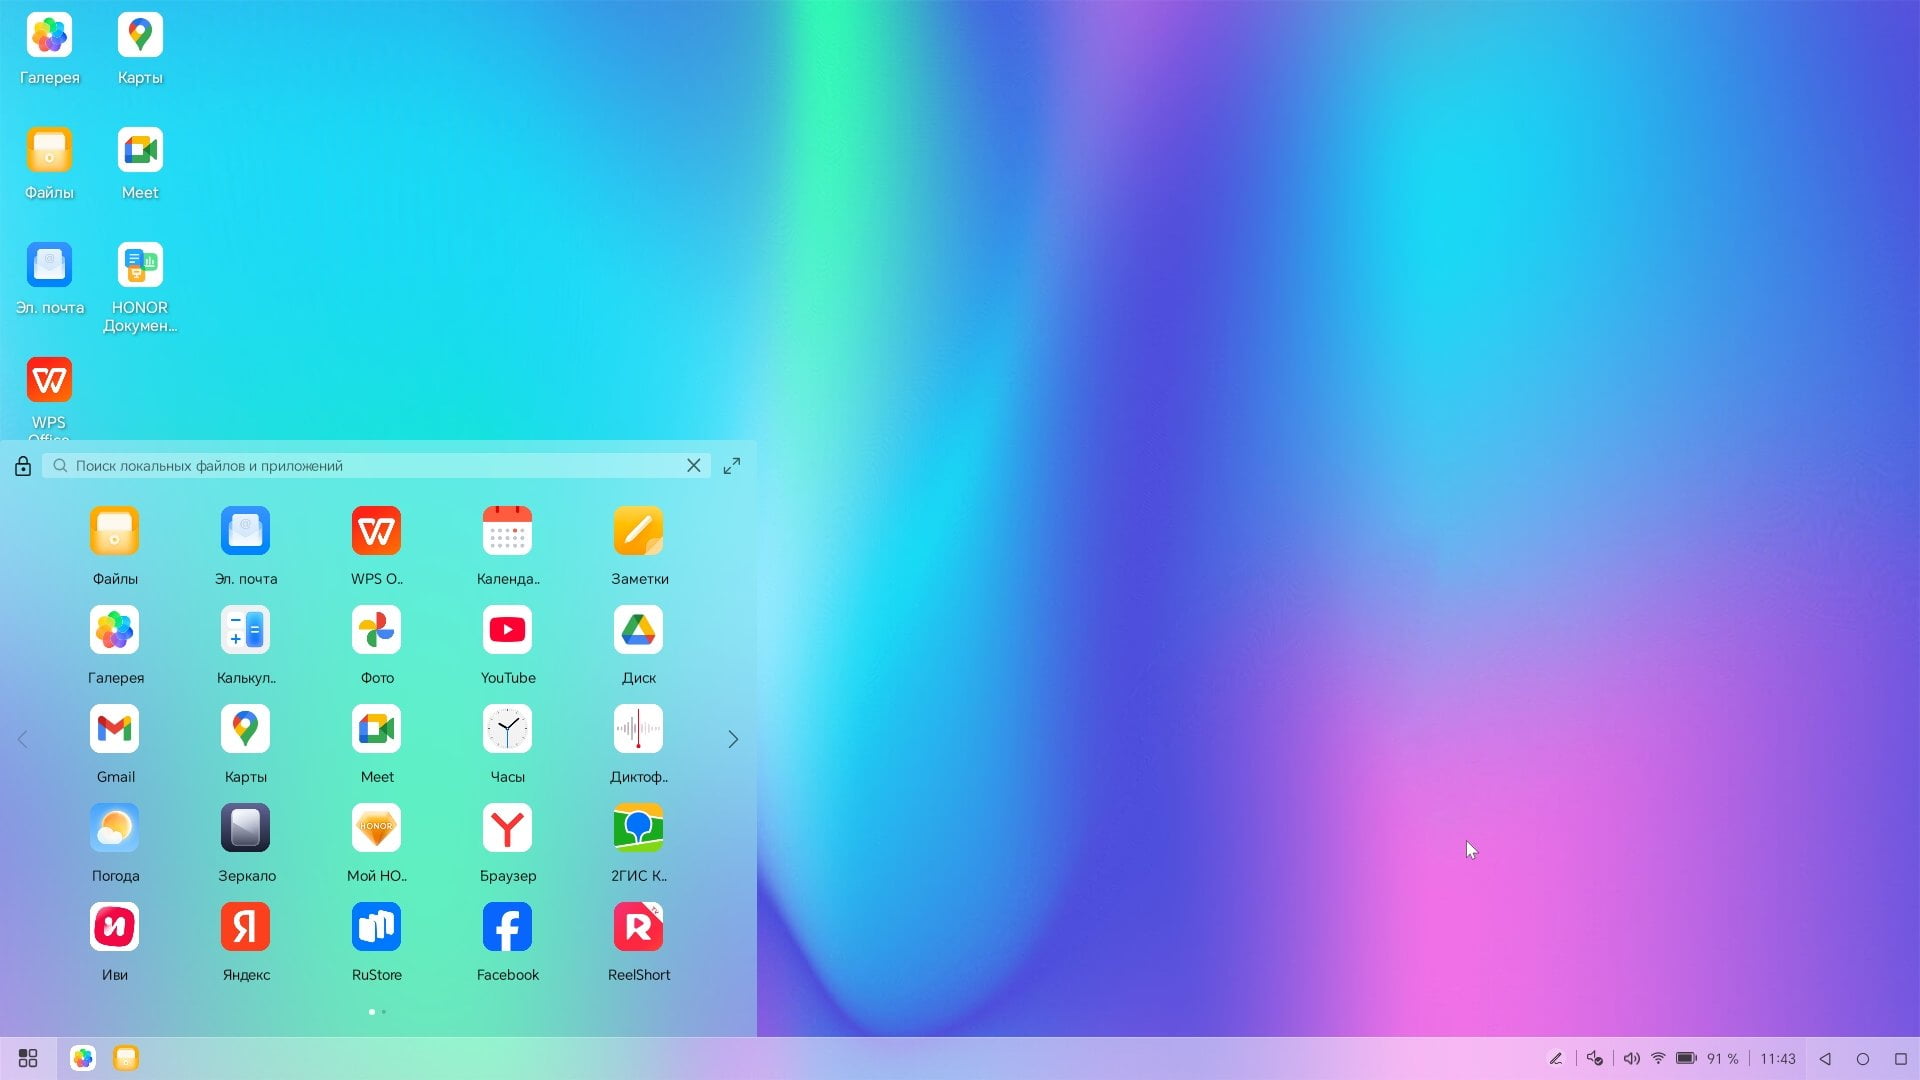The width and height of the screenshot is (1920, 1080).
Task: Open the Карты desktop shortcut
Action: click(x=140, y=48)
